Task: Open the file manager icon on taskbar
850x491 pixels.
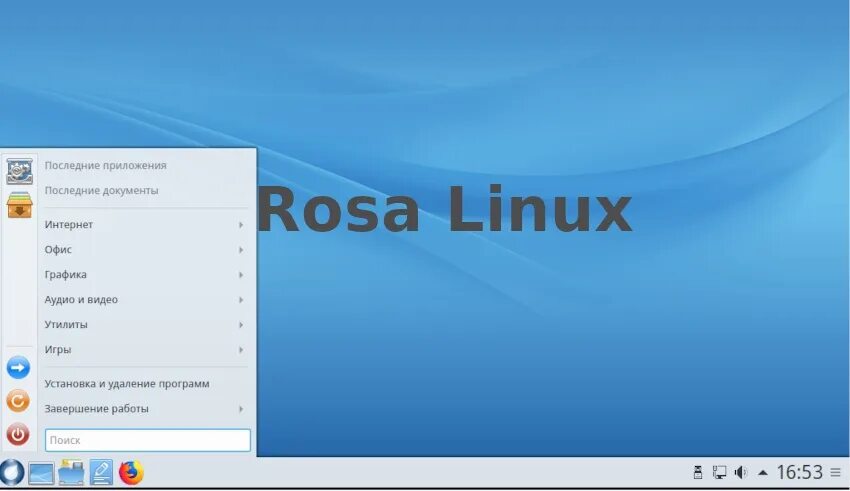Action: coord(71,473)
